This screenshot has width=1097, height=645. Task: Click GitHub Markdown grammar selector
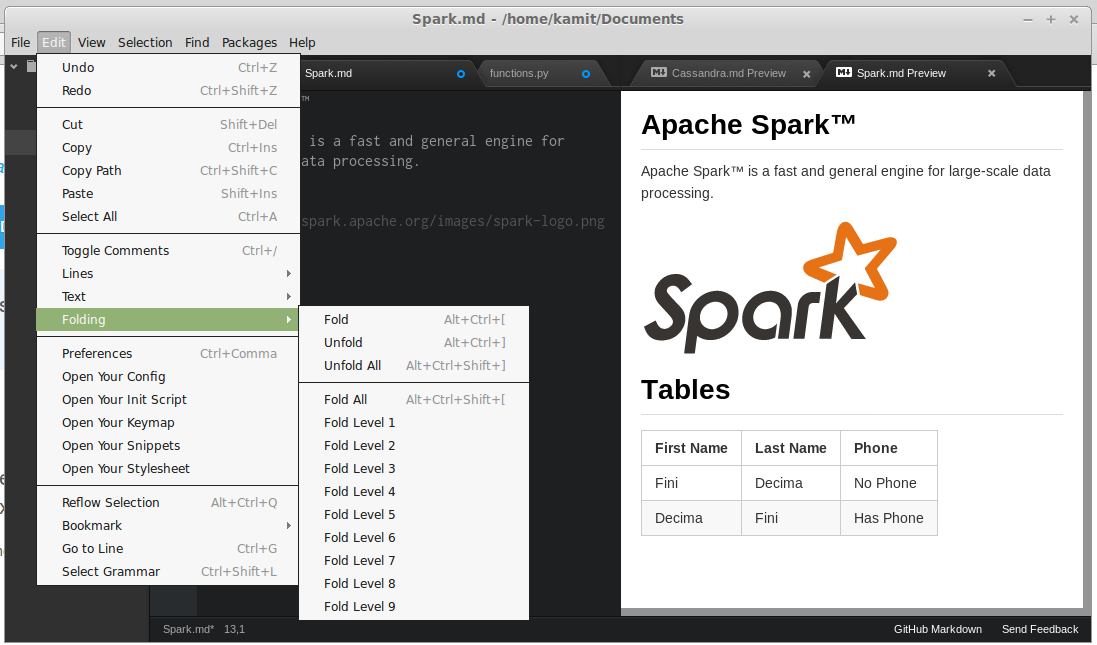point(937,630)
